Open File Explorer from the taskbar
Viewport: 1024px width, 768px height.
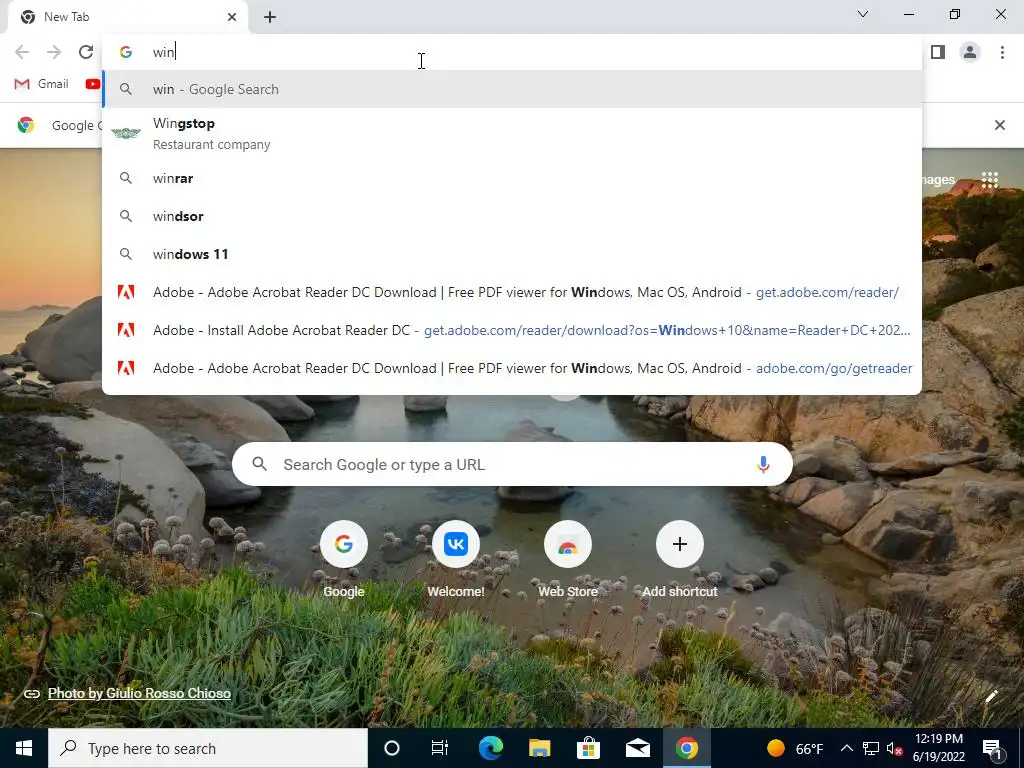pyautogui.click(x=539, y=748)
